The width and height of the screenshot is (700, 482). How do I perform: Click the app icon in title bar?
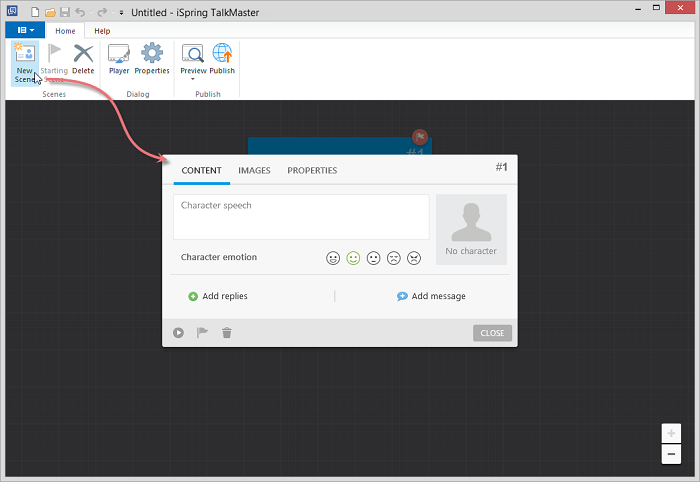(12, 10)
